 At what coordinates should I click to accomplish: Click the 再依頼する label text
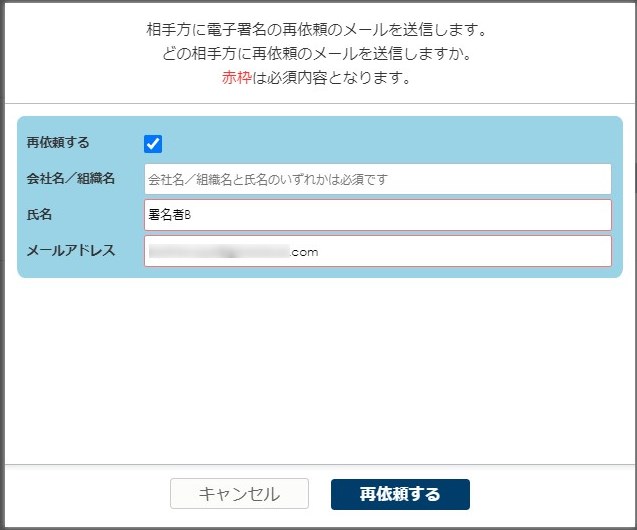[58, 143]
